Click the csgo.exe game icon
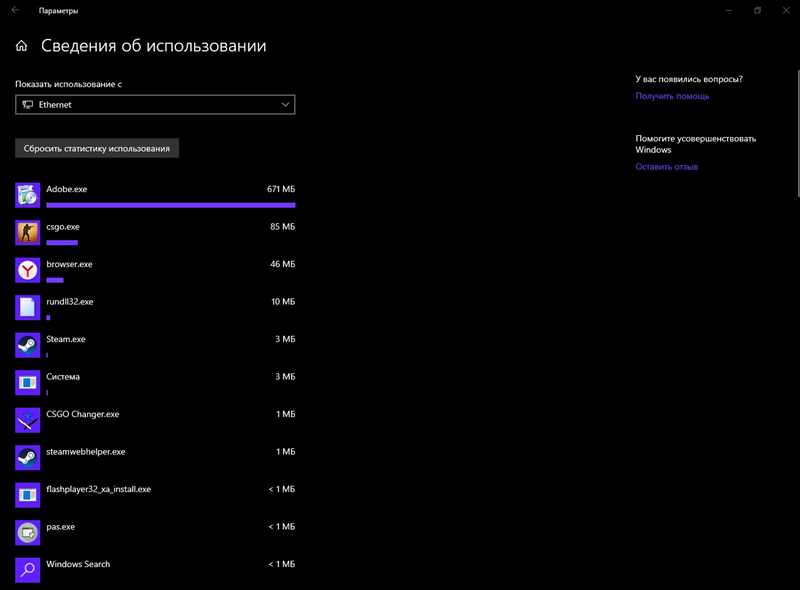Screen dimensions: 800x590 coord(28,233)
